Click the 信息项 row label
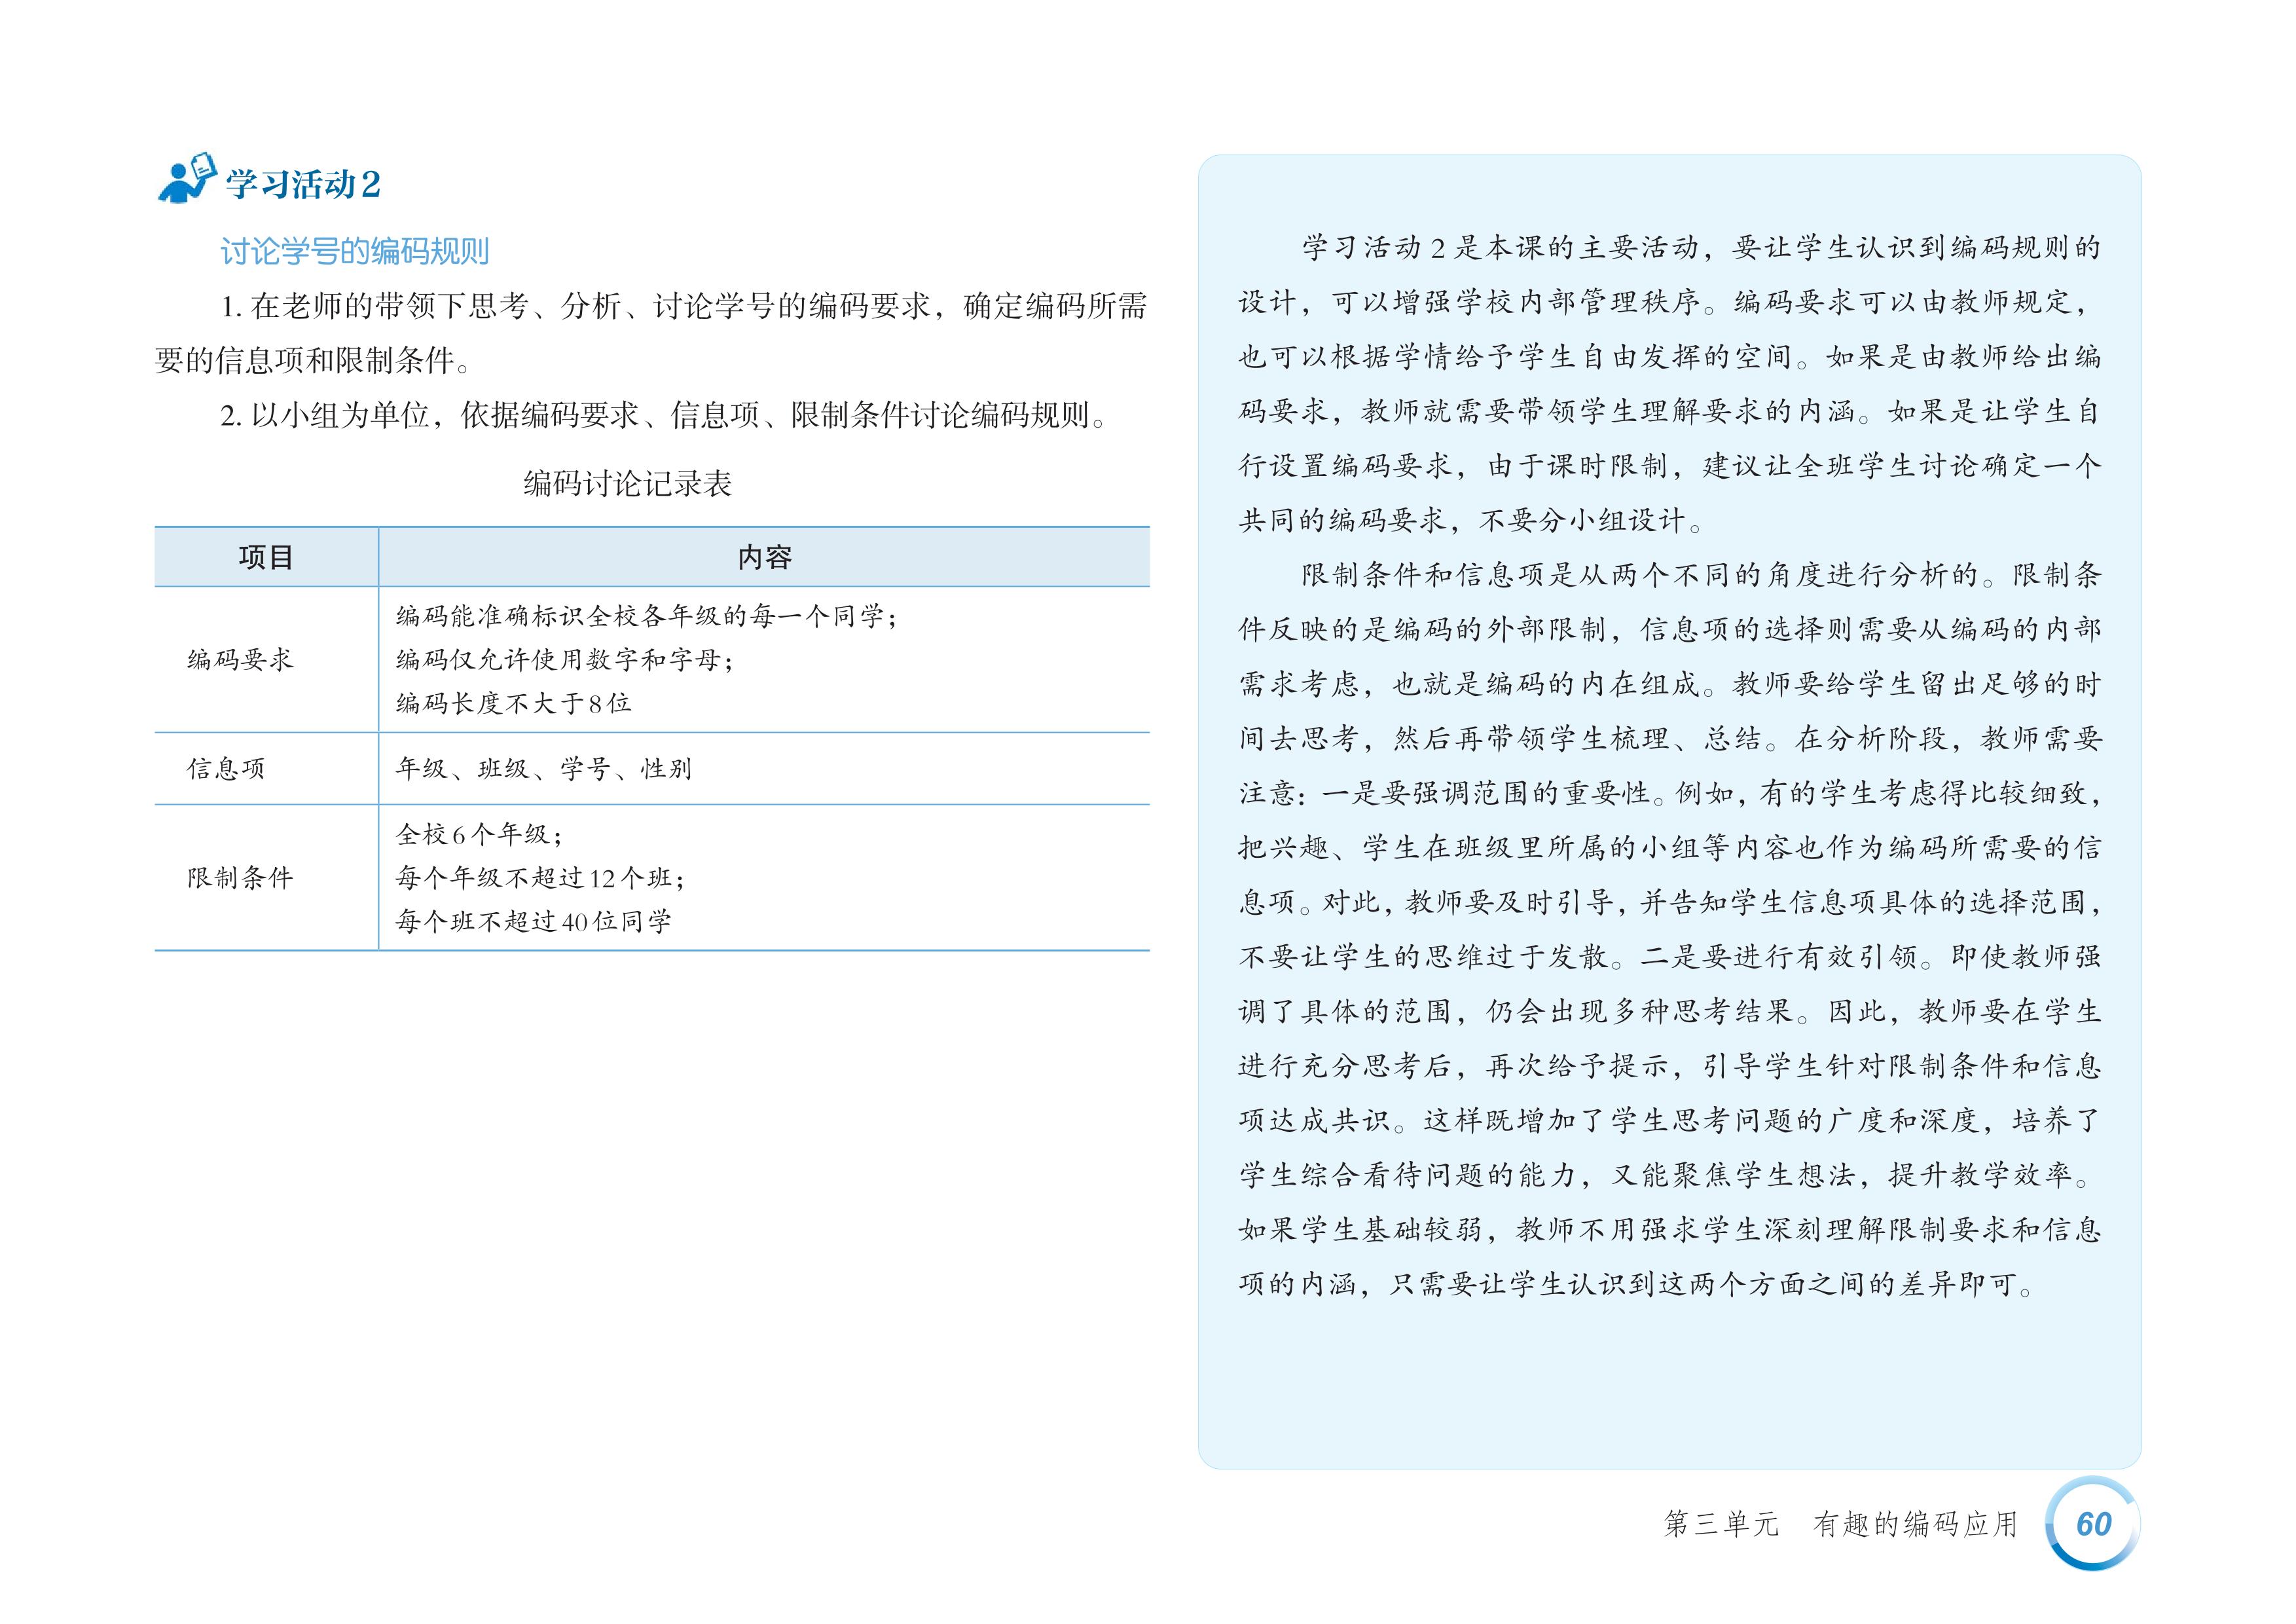The image size is (2296, 1624). pyautogui.click(x=226, y=768)
